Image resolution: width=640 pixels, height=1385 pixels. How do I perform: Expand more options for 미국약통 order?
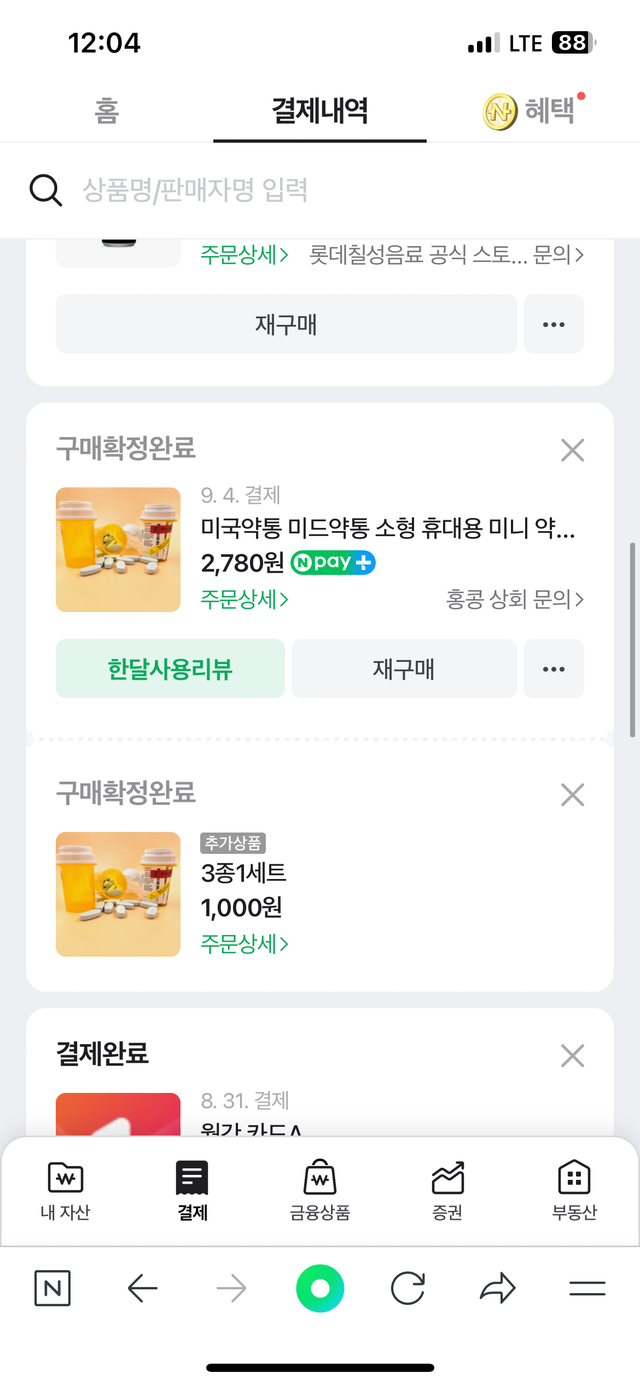point(553,669)
